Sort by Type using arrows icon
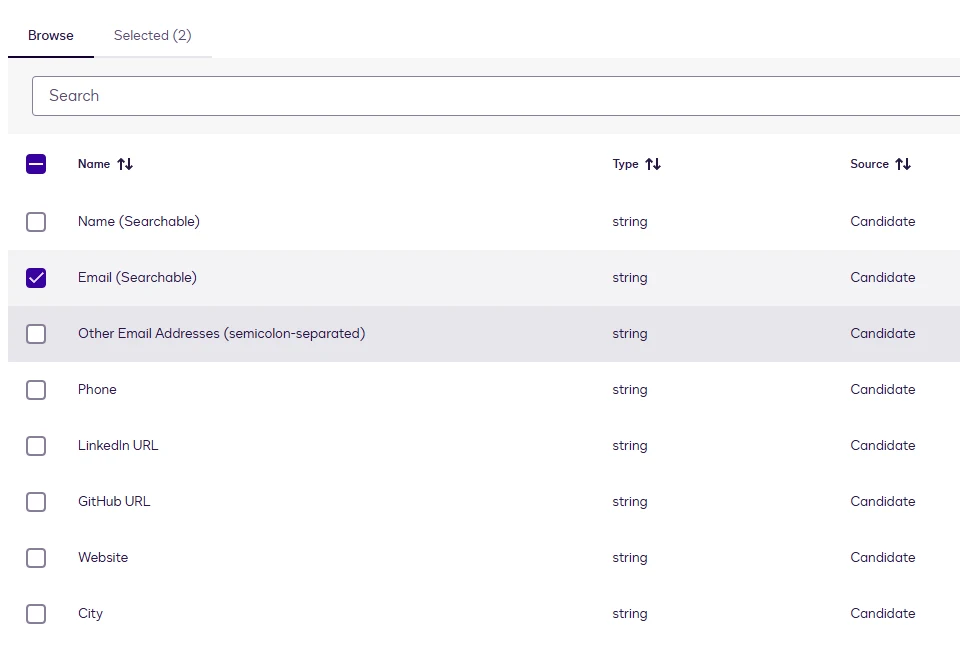Screen dimensions: 960x660 click(x=653, y=164)
